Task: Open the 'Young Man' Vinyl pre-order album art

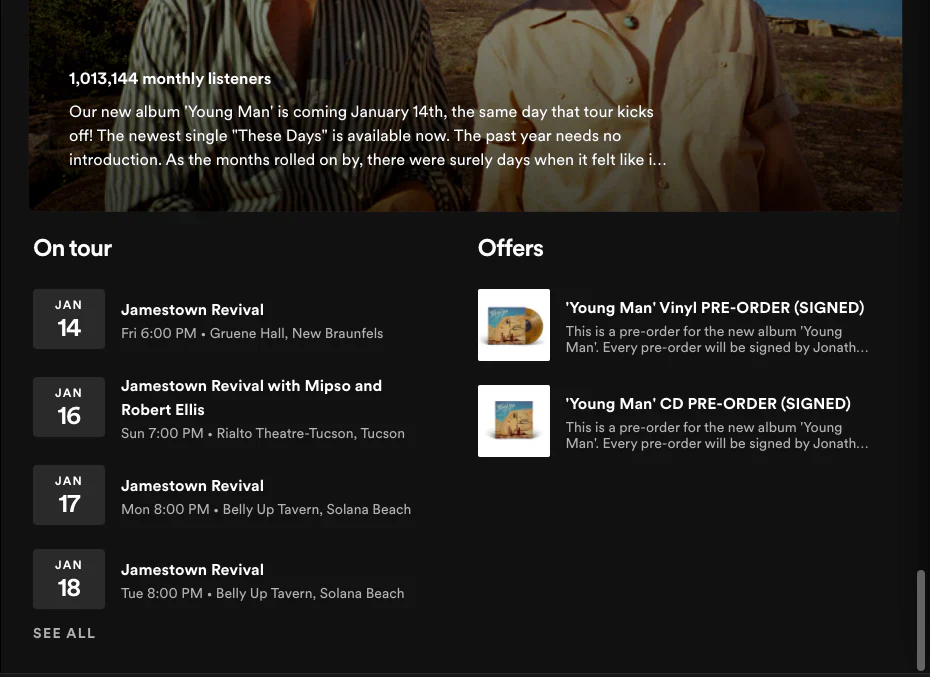Action: [x=513, y=325]
